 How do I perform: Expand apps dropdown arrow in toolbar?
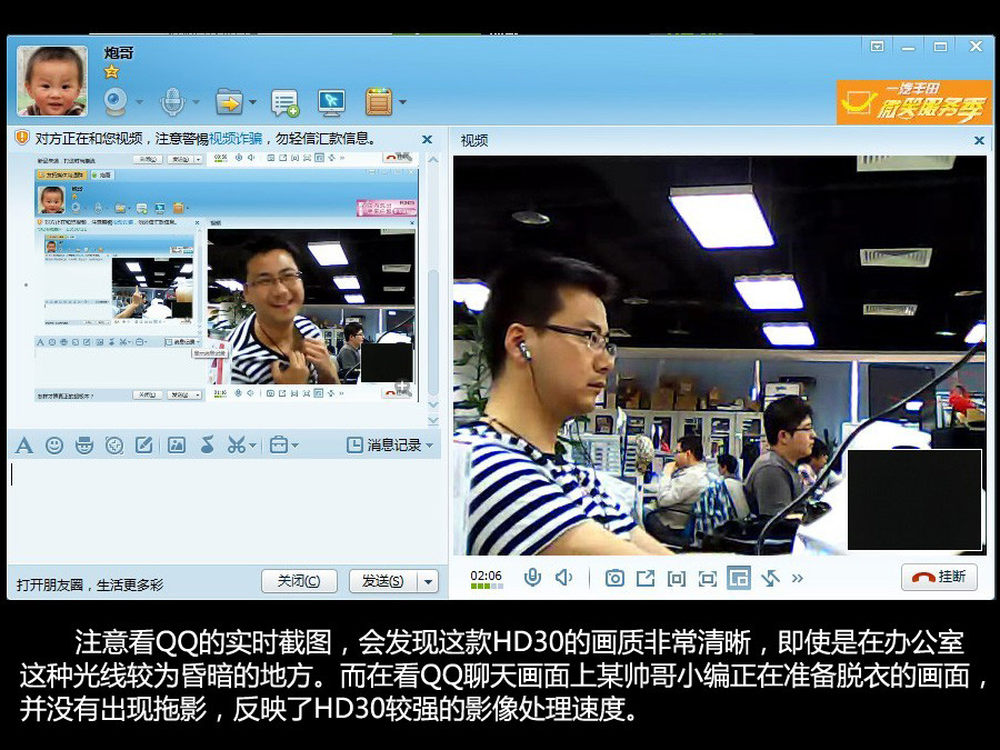402,101
